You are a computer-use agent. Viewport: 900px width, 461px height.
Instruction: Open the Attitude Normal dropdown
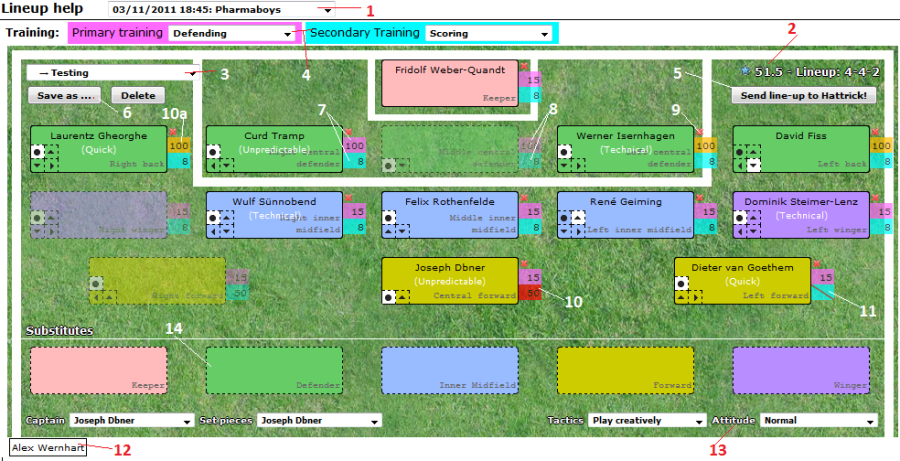(x=819, y=420)
